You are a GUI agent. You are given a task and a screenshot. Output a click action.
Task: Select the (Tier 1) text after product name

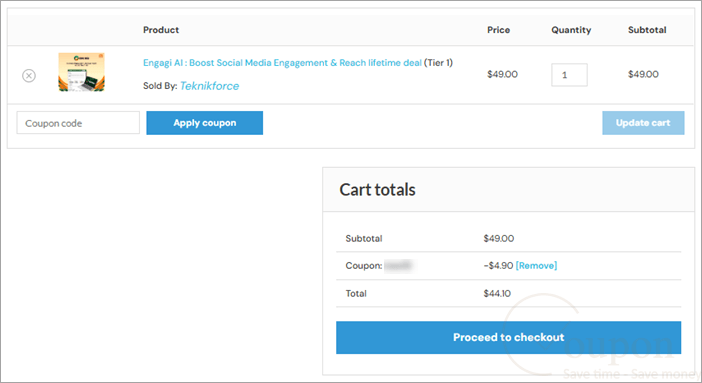point(438,63)
